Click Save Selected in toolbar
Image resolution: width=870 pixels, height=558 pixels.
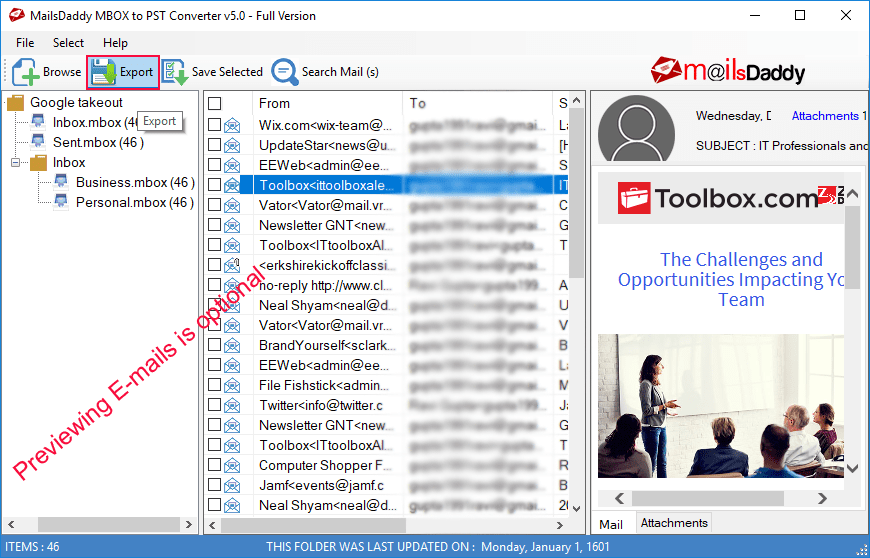pyautogui.click(x=213, y=72)
